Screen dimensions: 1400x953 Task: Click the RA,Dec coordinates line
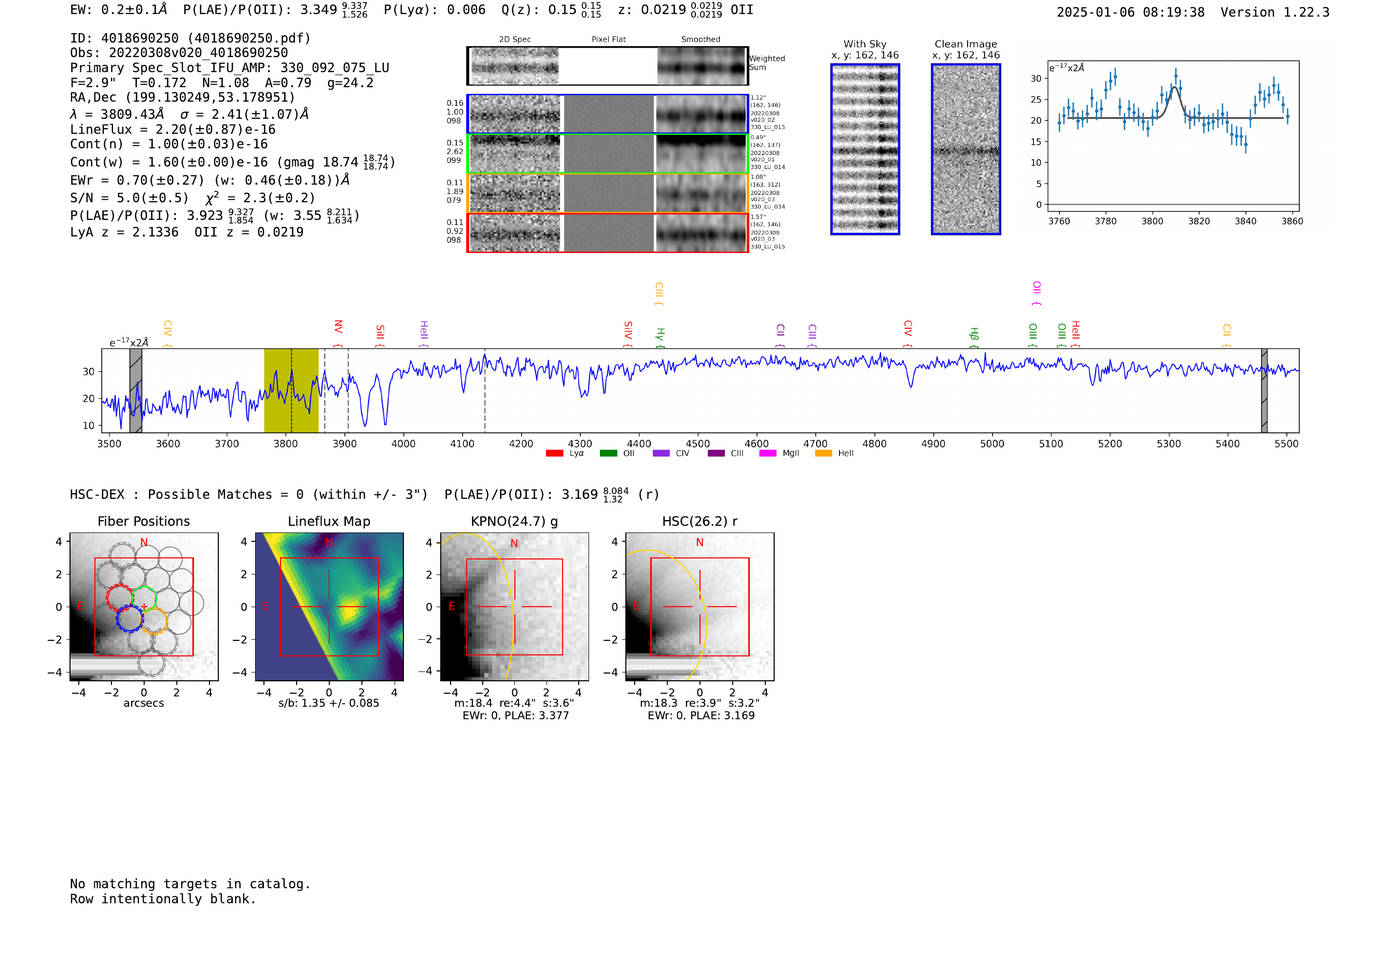pyautogui.click(x=183, y=97)
